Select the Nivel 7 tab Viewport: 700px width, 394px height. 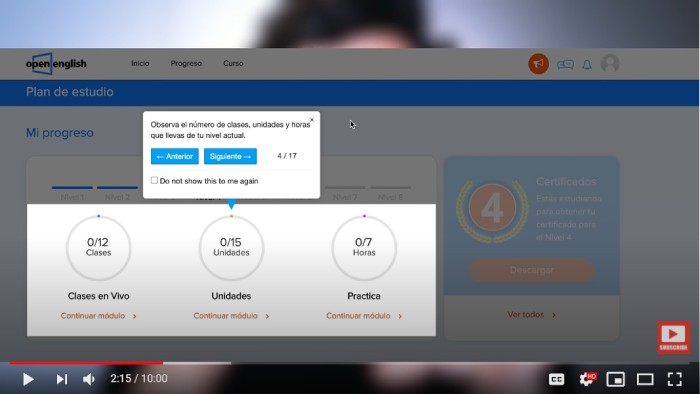click(x=345, y=193)
